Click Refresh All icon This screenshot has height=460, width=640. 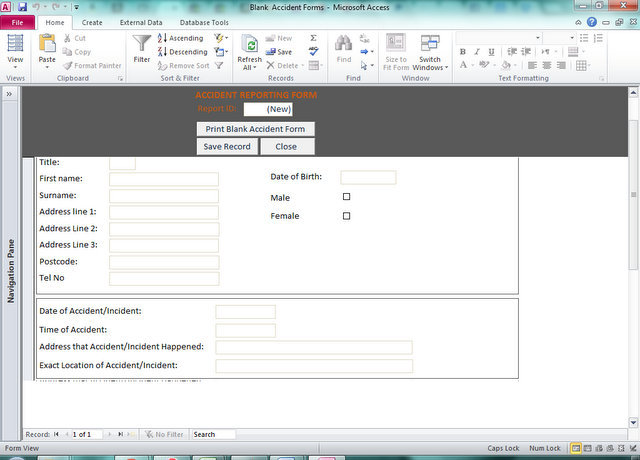249,45
